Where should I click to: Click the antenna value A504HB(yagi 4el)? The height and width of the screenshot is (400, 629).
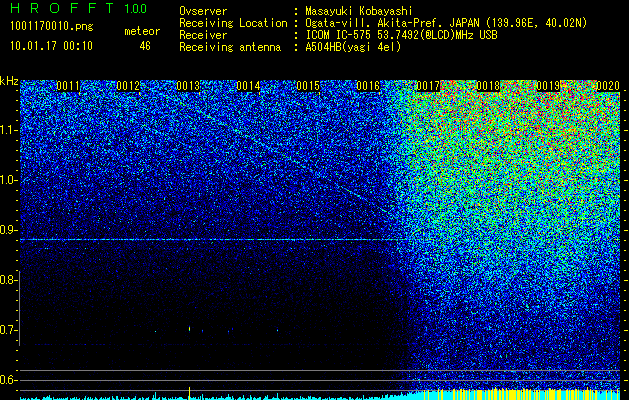353,47
